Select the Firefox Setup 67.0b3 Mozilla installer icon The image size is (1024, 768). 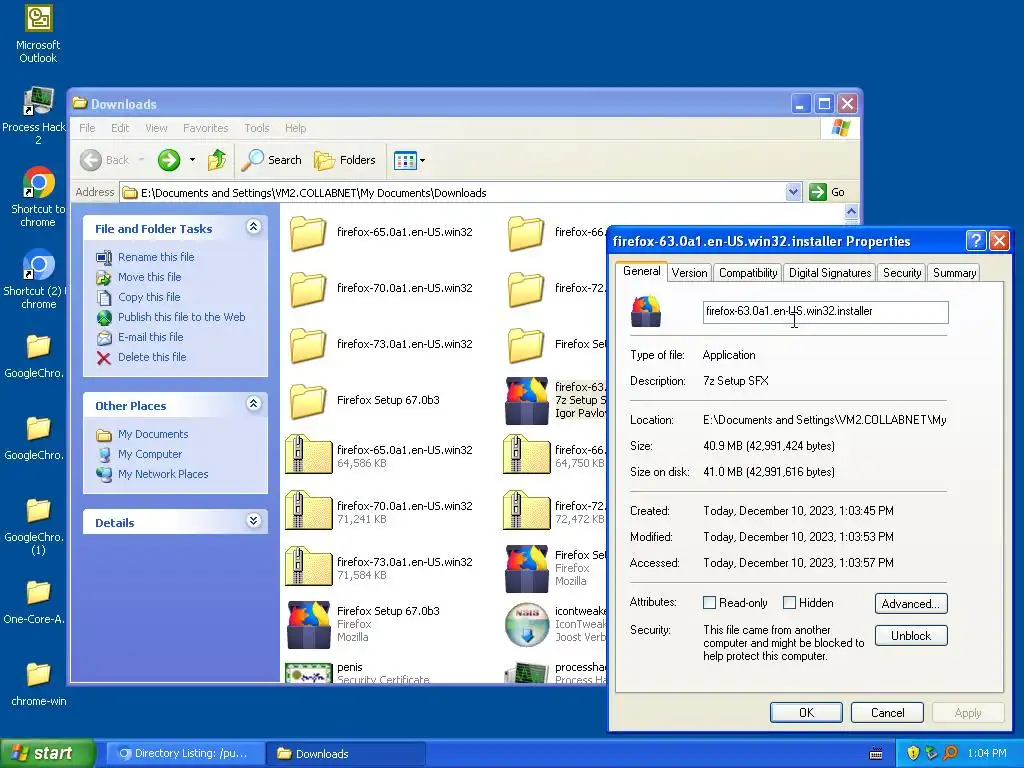pos(308,624)
